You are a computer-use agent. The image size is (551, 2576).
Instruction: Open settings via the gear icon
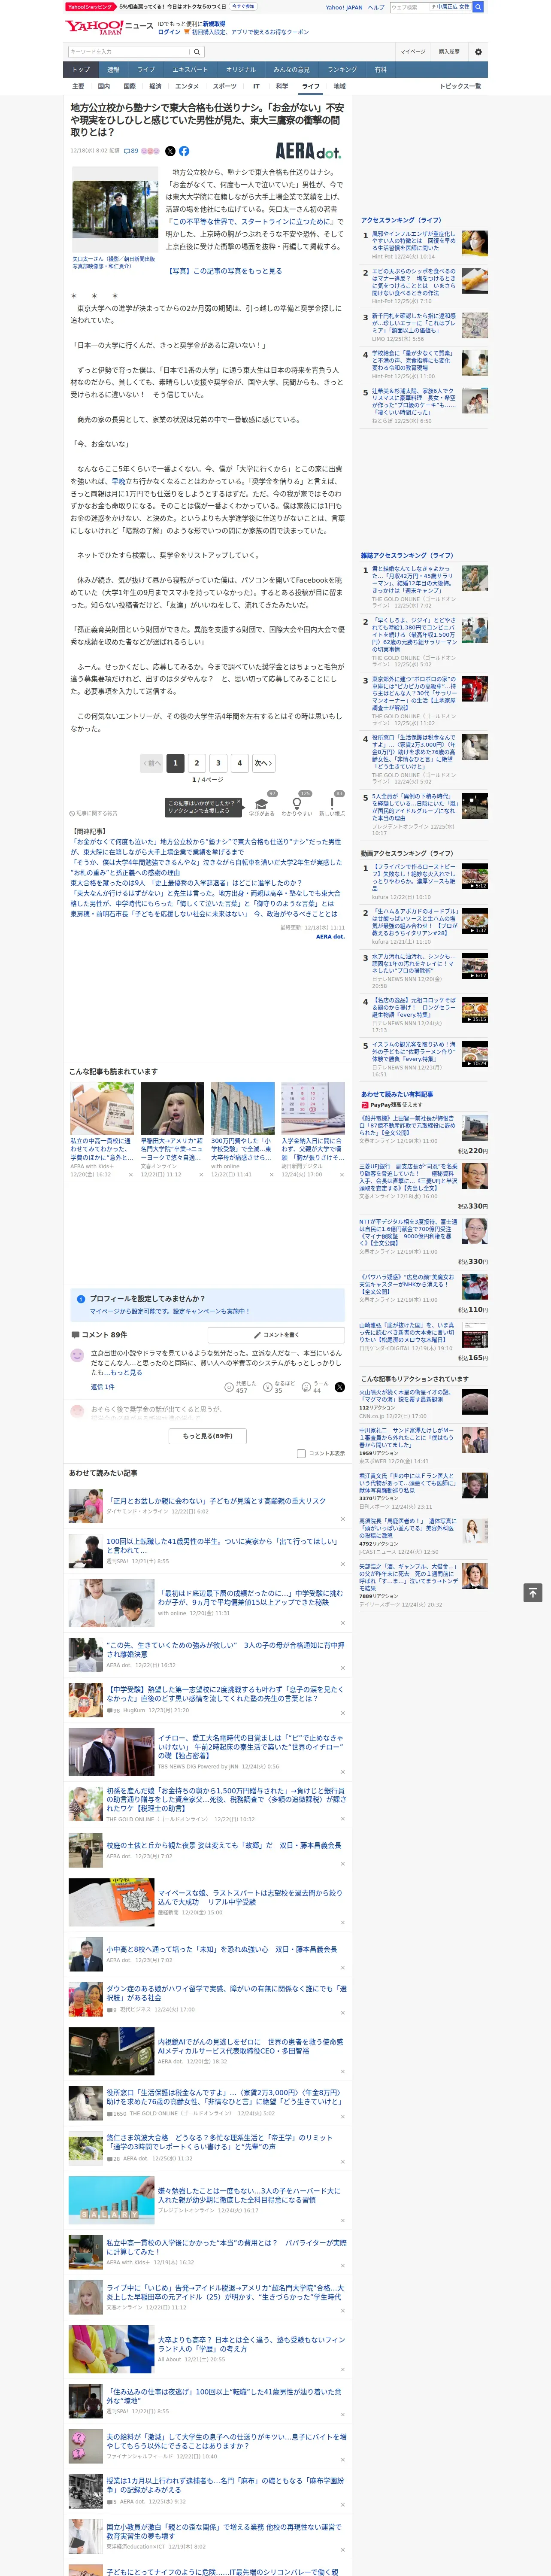pyautogui.click(x=478, y=52)
